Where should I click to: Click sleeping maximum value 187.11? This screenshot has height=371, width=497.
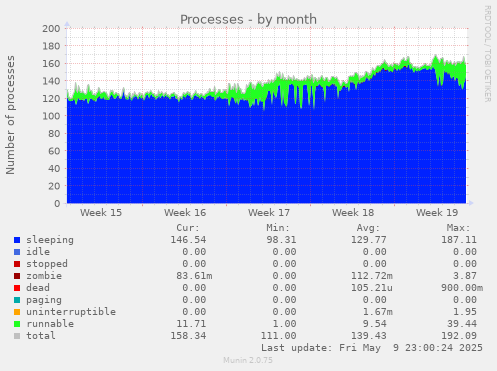point(459,240)
